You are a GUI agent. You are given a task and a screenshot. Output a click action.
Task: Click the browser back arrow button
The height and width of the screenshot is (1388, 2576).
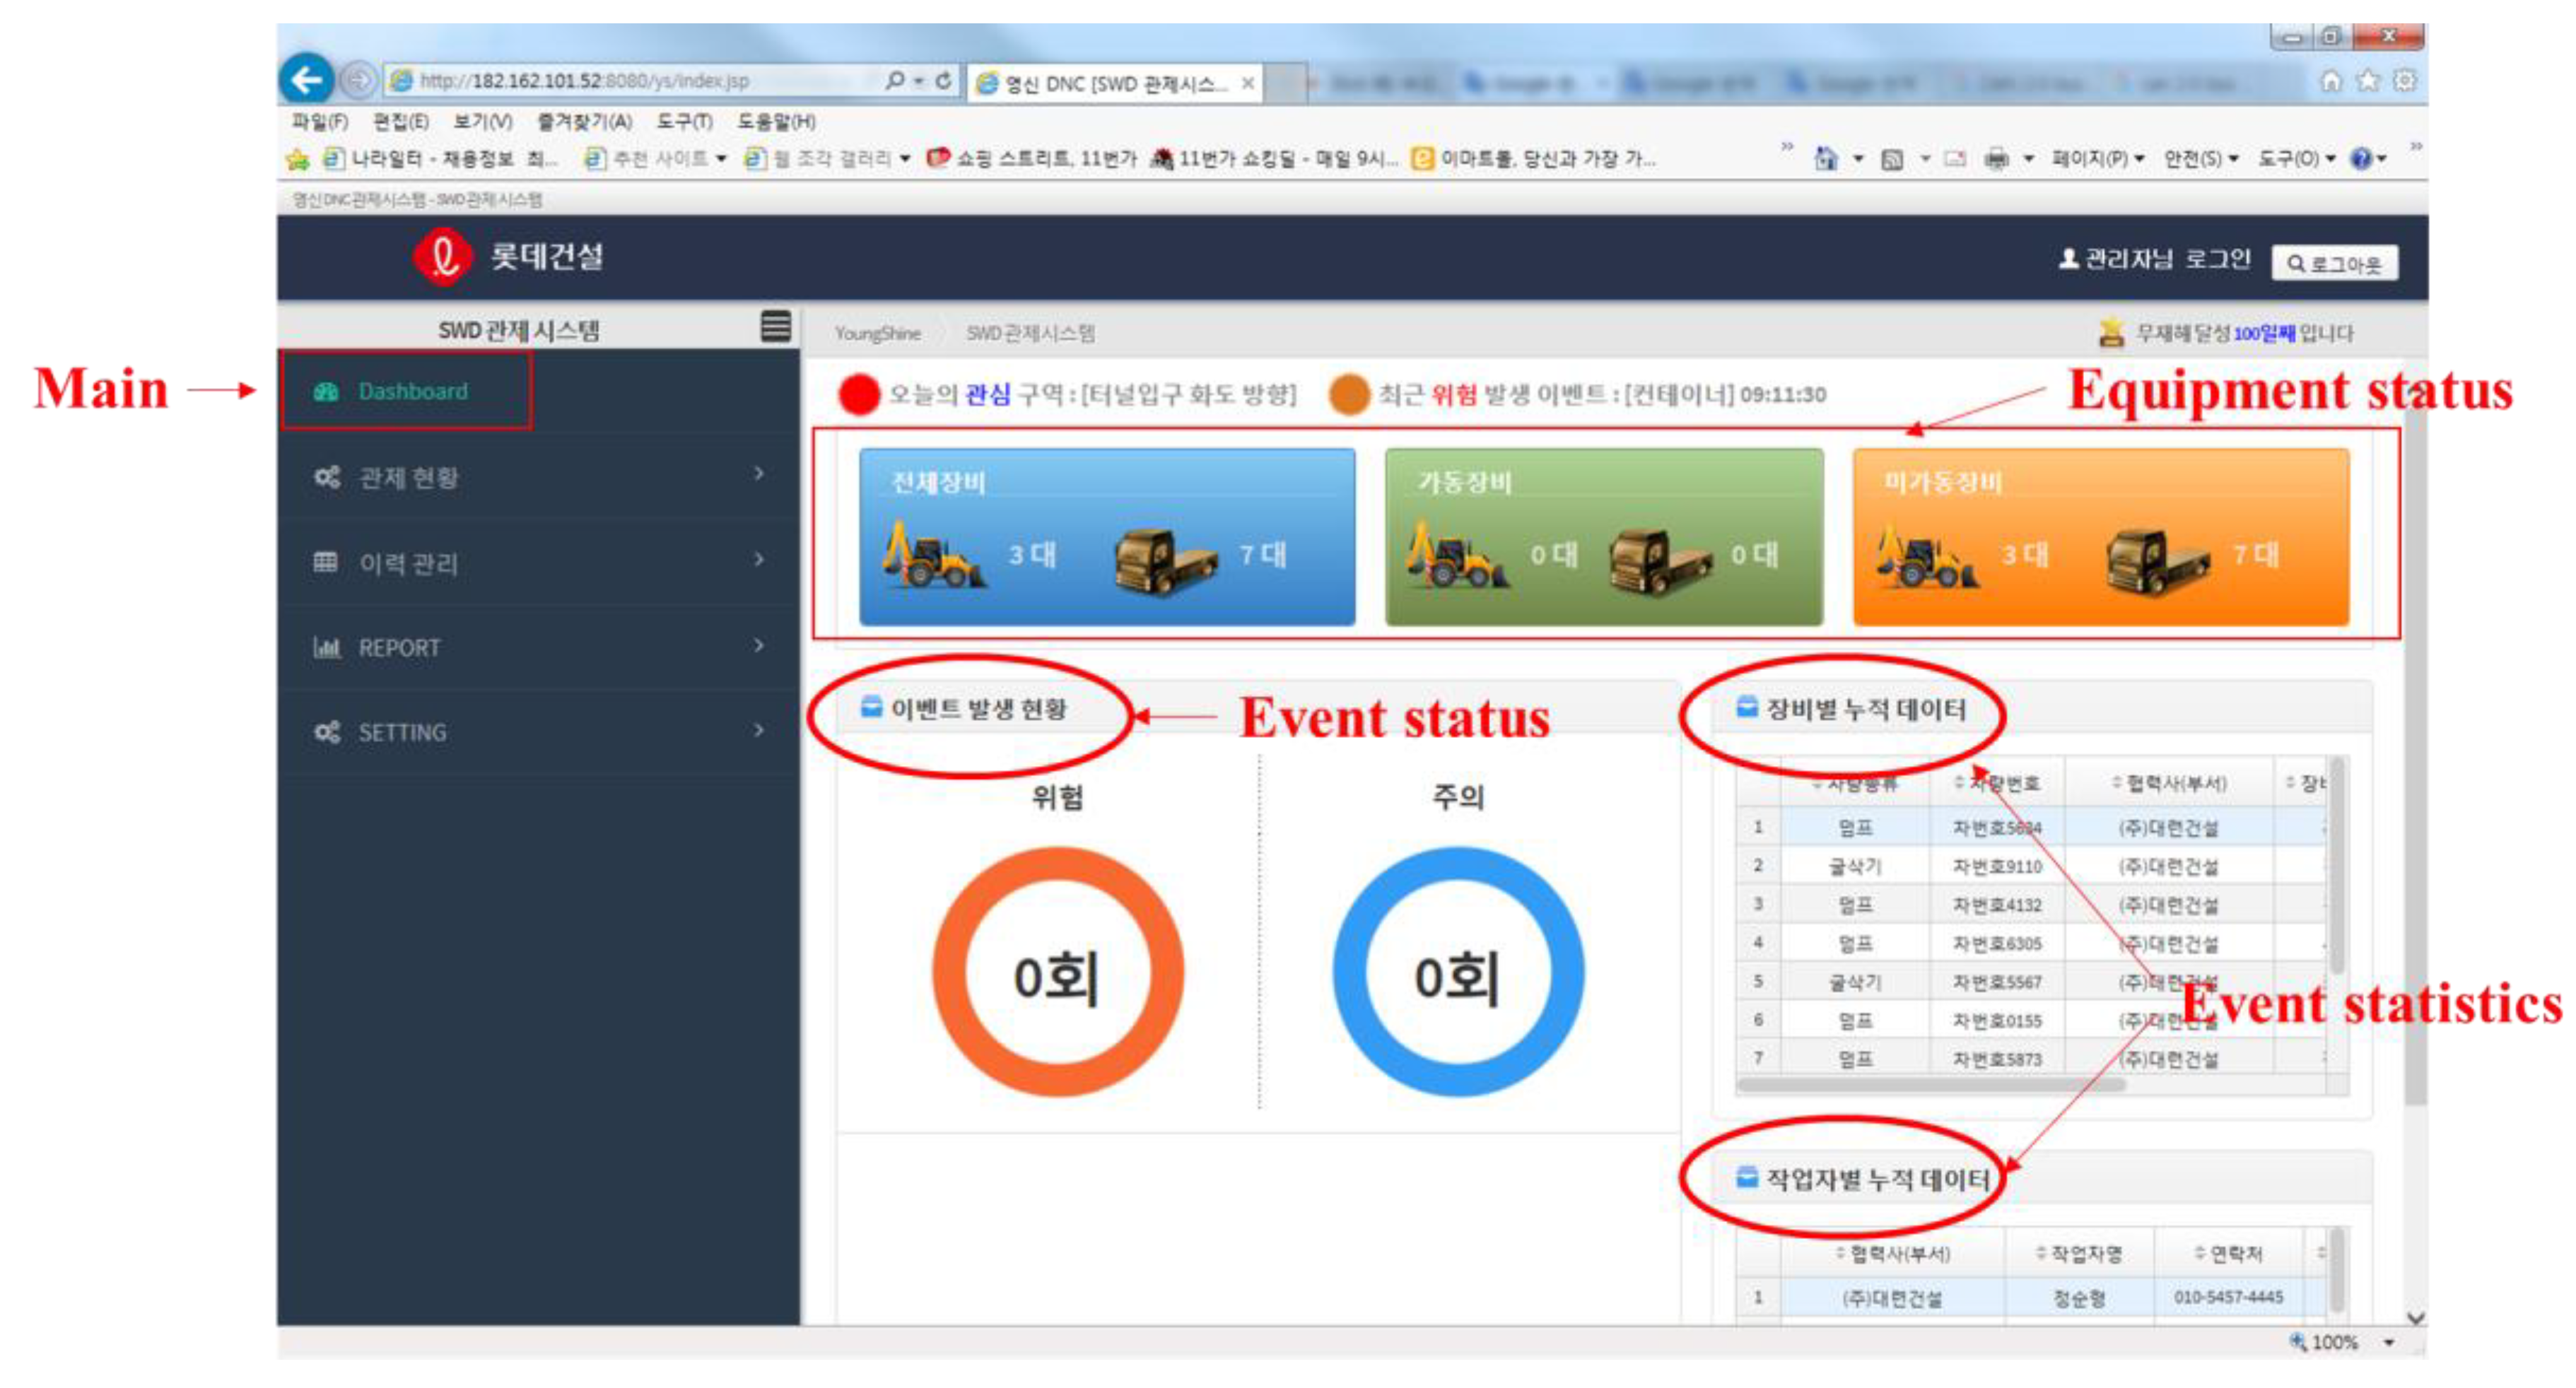point(306,79)
